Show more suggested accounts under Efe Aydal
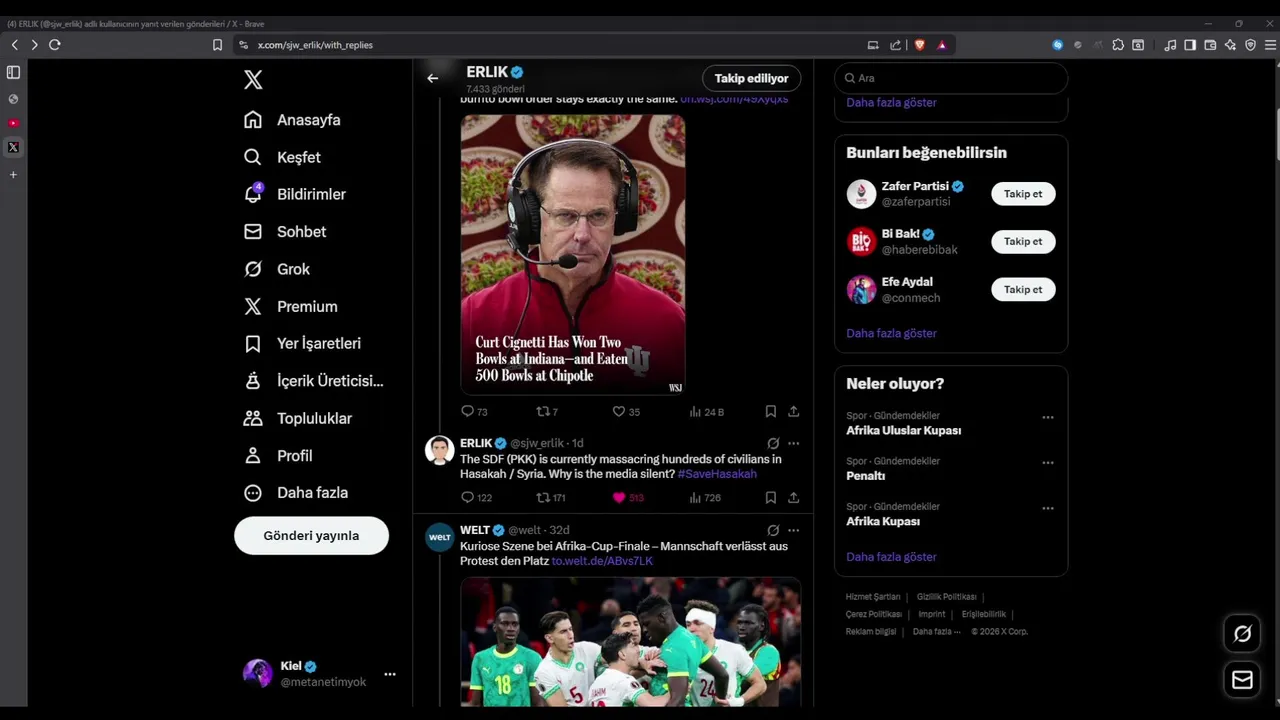Screen dimensions: 1280x720 pos(891,333)
